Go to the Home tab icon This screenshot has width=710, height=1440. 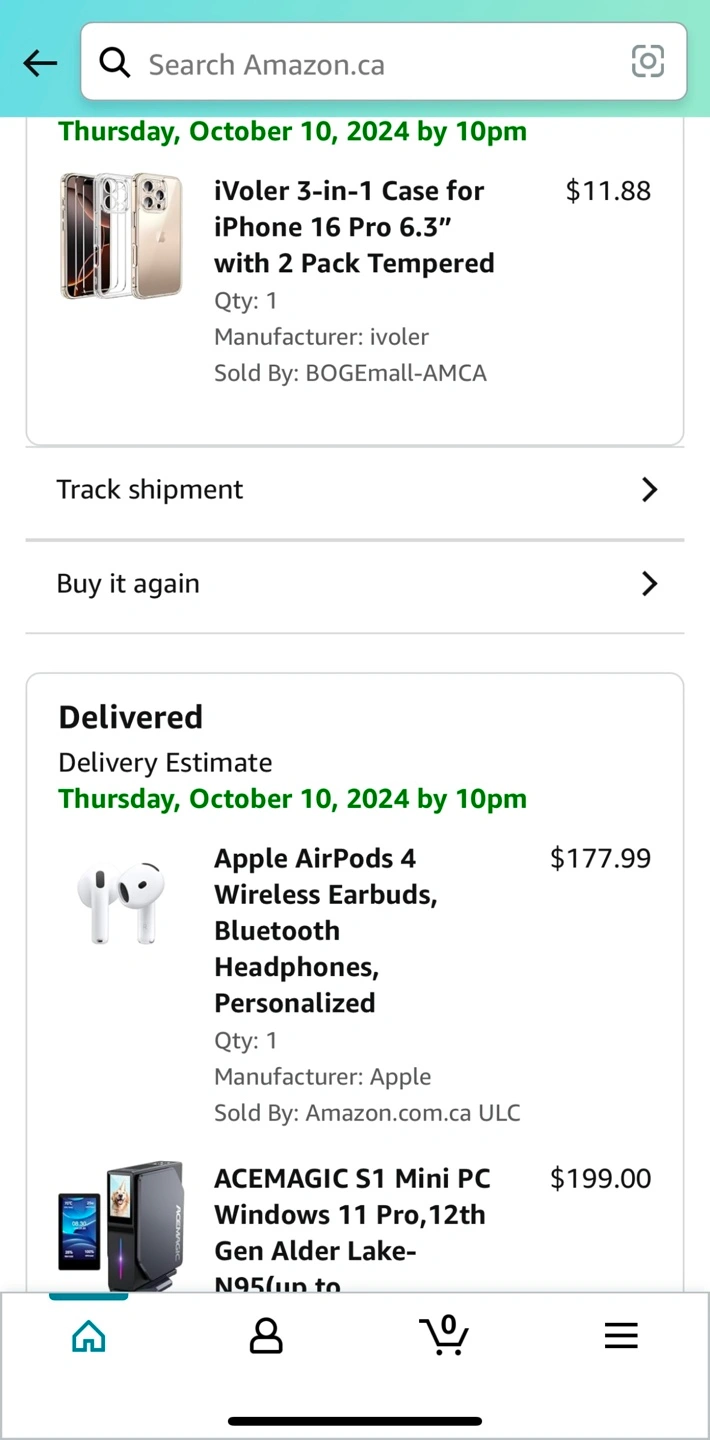89,1336
